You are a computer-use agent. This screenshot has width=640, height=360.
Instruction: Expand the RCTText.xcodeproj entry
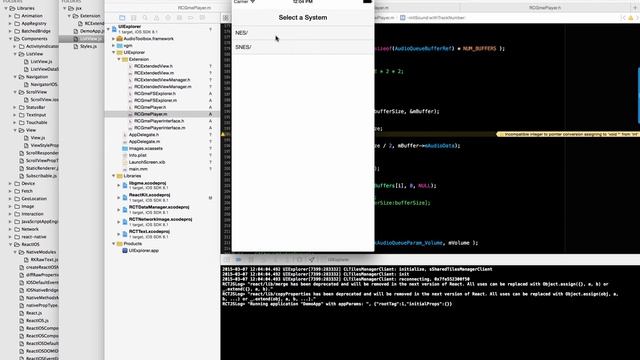click(119, 234)
